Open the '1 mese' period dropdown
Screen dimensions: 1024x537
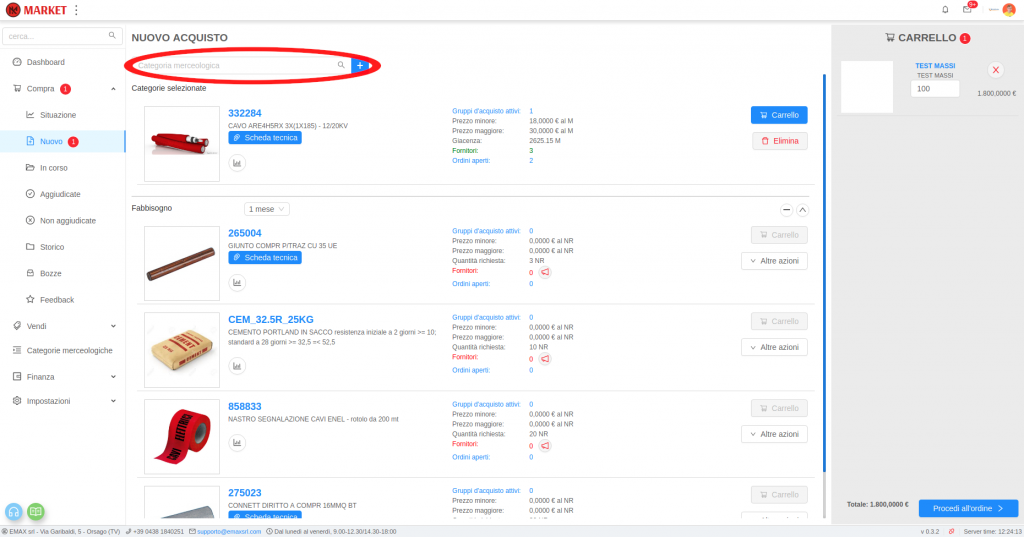[267, 209]
